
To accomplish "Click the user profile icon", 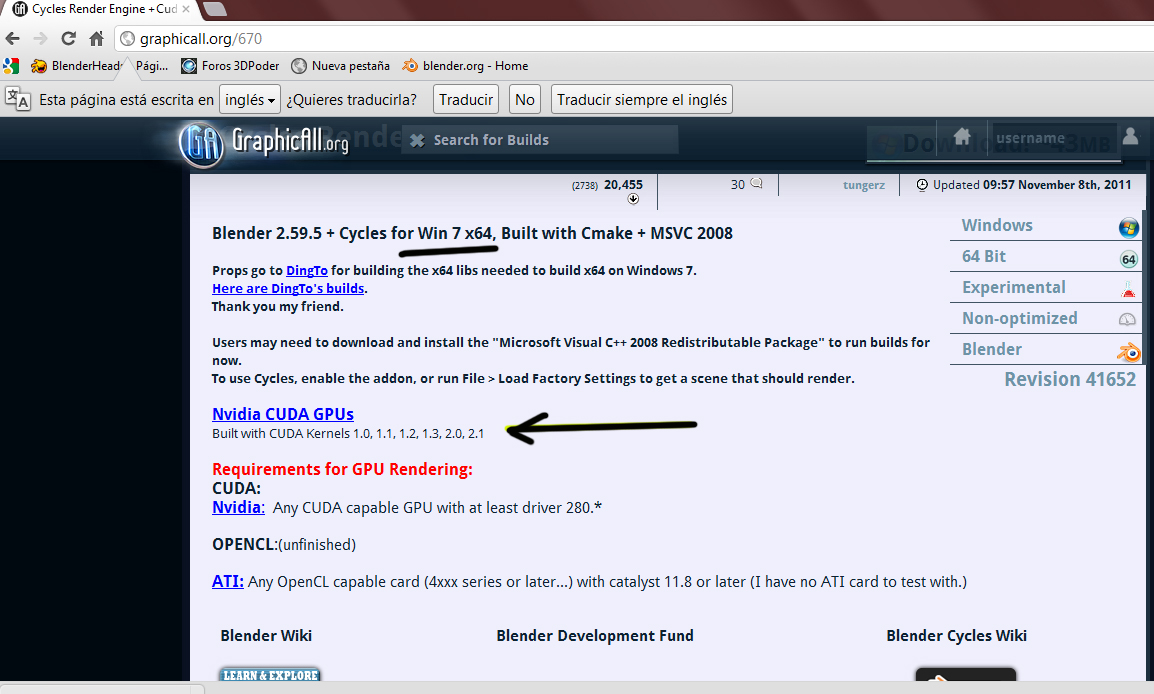I will click(x=1130, y=136).
